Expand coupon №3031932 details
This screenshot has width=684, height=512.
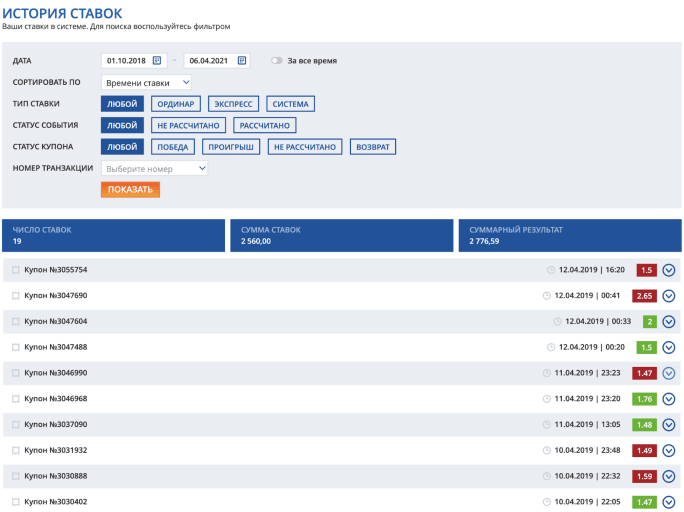coord(669,450)
